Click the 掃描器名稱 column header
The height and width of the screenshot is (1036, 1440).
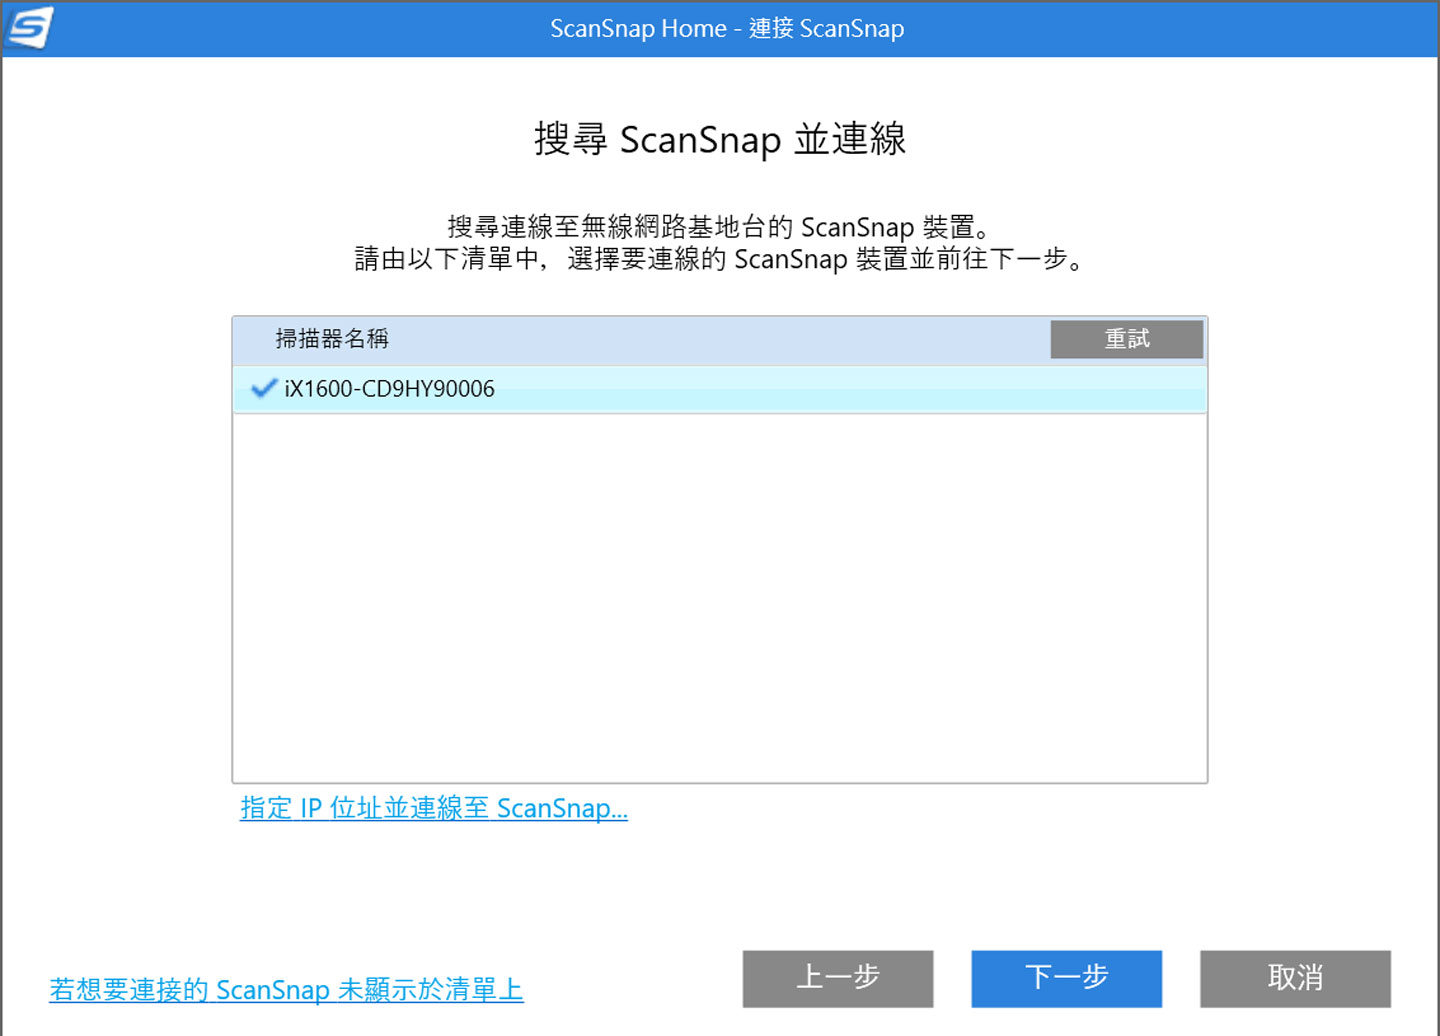[330, 339]
